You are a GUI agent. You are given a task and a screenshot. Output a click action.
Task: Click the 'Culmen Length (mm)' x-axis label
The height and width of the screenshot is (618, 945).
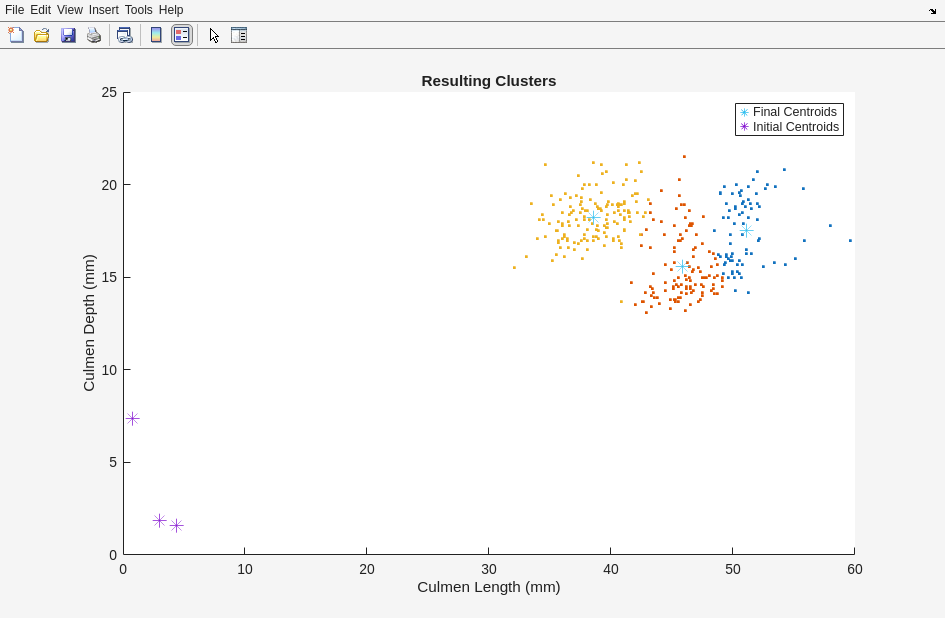click(x=488, y=587)
